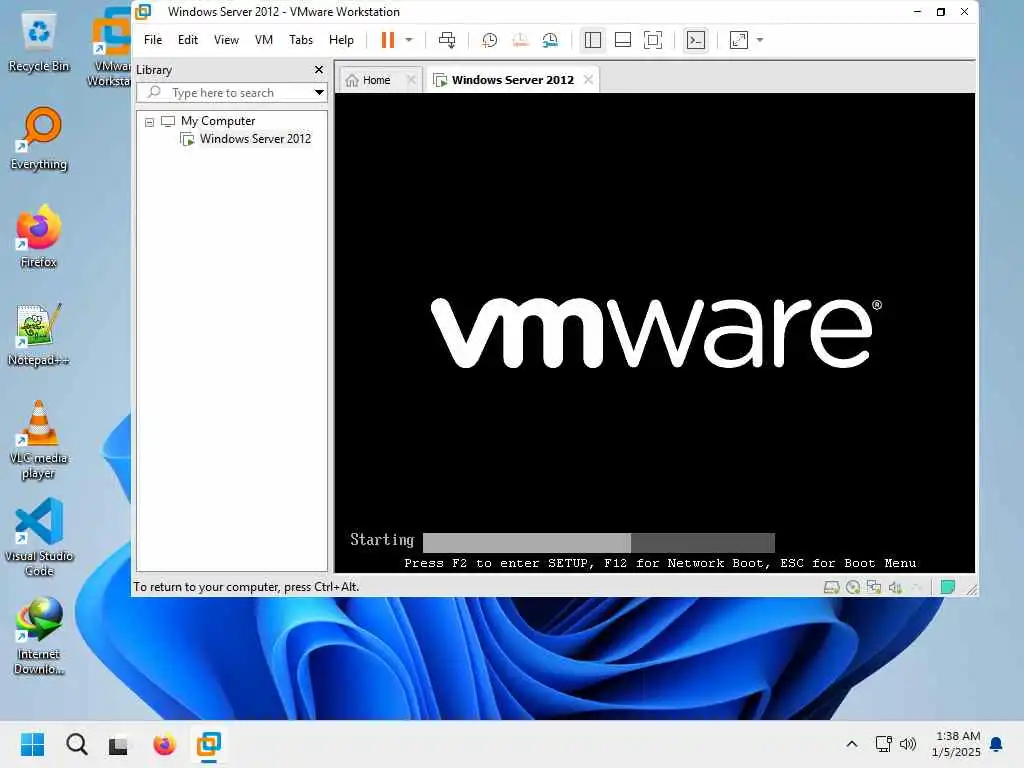Click the Starting boot progress bar

pos(599,542)
